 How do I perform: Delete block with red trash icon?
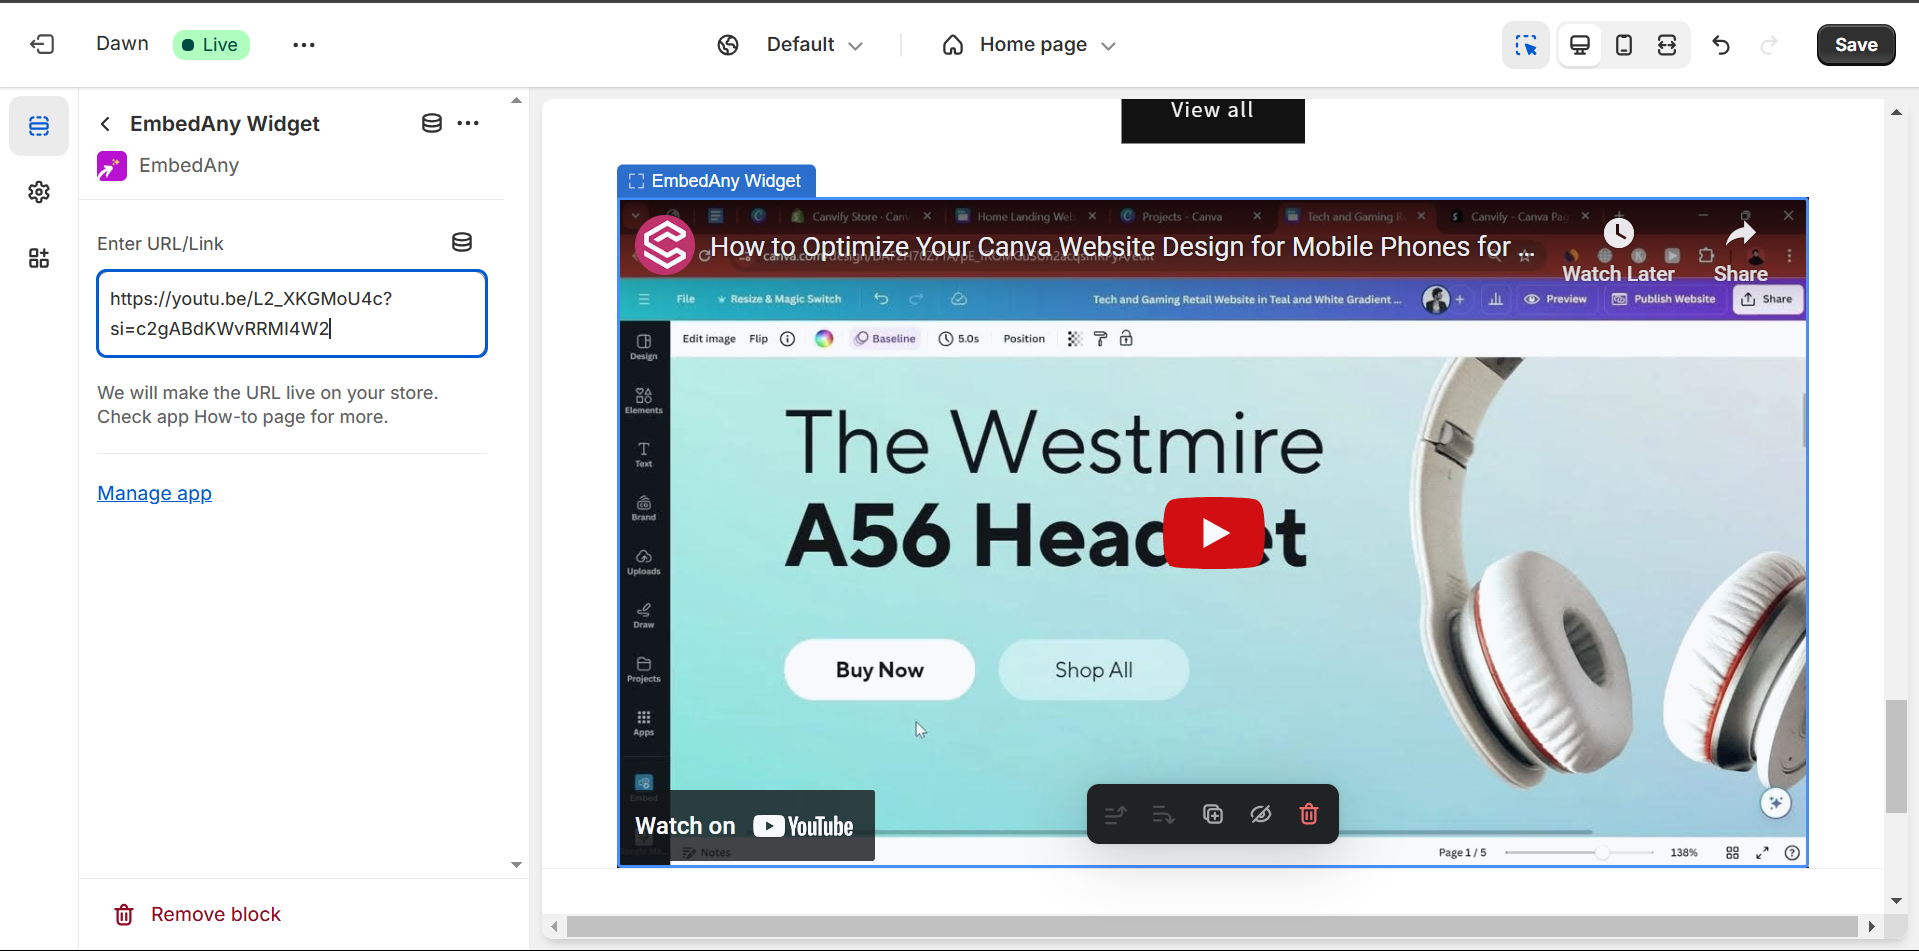pyautogui.click(x=1309, y=814)
